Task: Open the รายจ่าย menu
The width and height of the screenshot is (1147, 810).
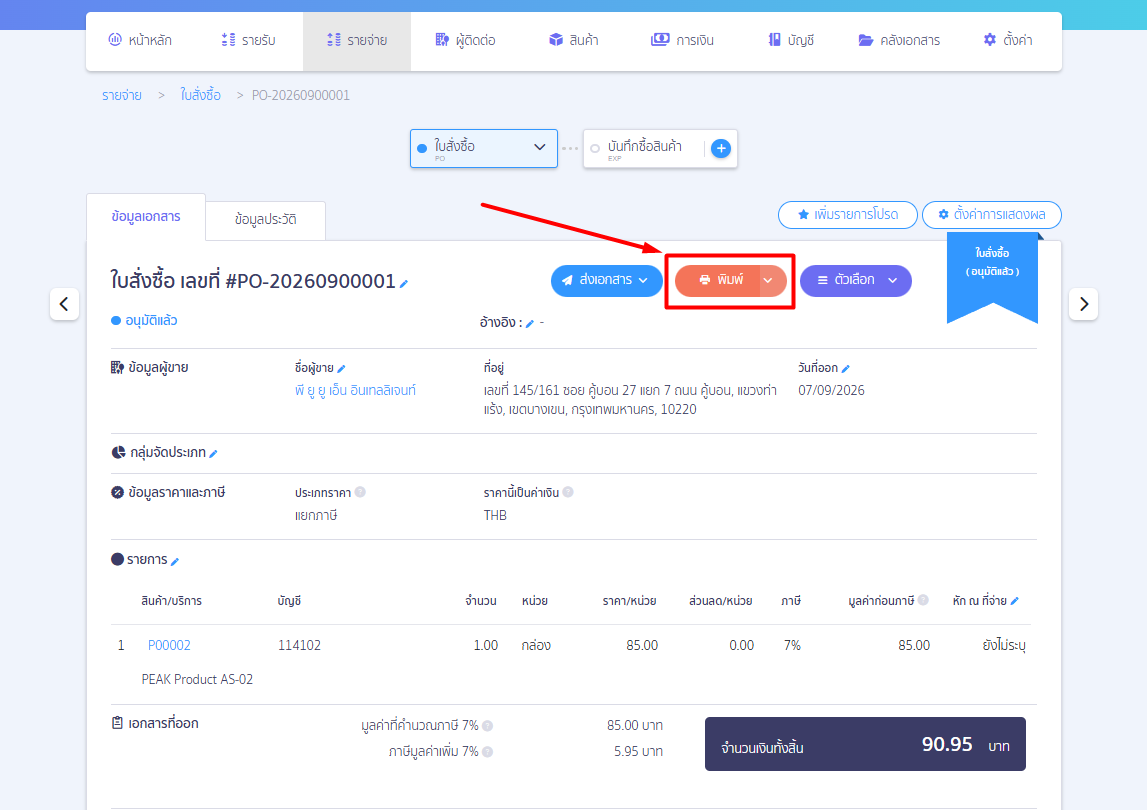Action: 357,41
